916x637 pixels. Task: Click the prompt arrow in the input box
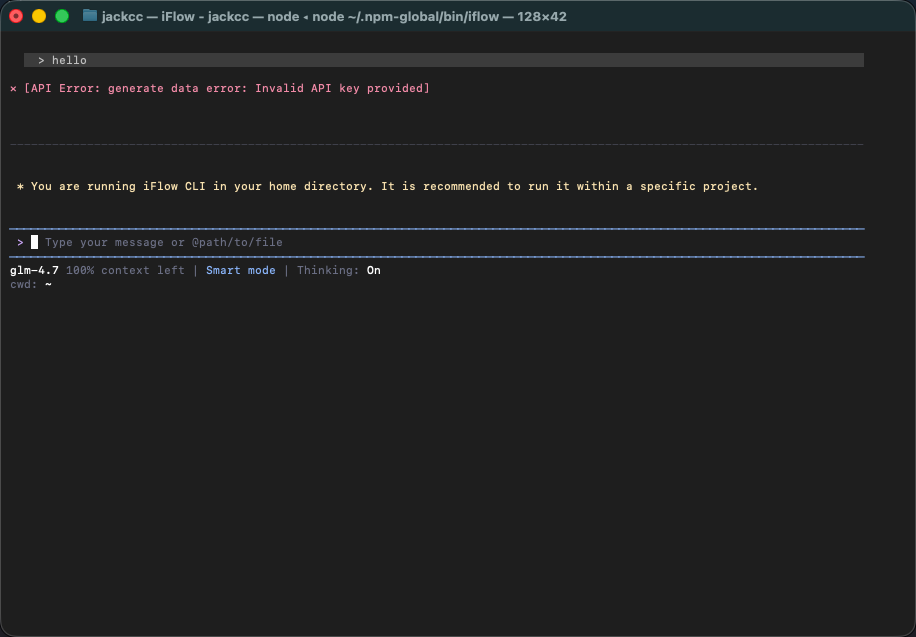point(20,242)
